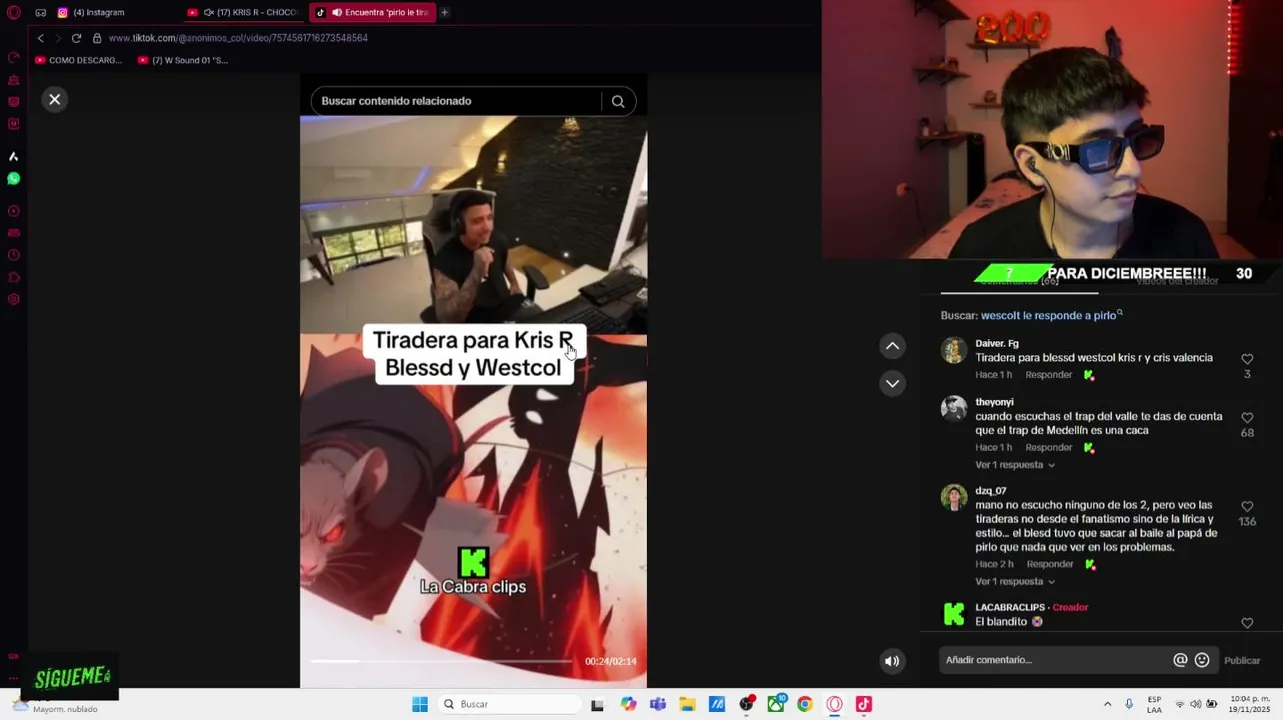This screenshot has width=1283, height=720.
Task: Open Google Chrome from the taskbar
Action: [805, 704]
